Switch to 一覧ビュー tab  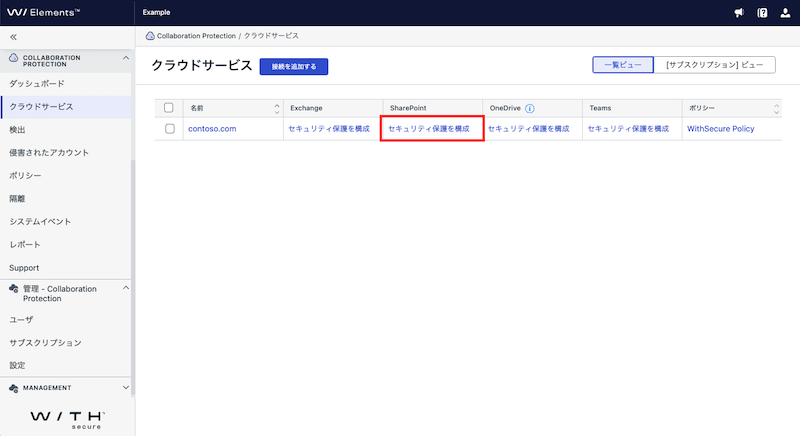pos(623,65)
